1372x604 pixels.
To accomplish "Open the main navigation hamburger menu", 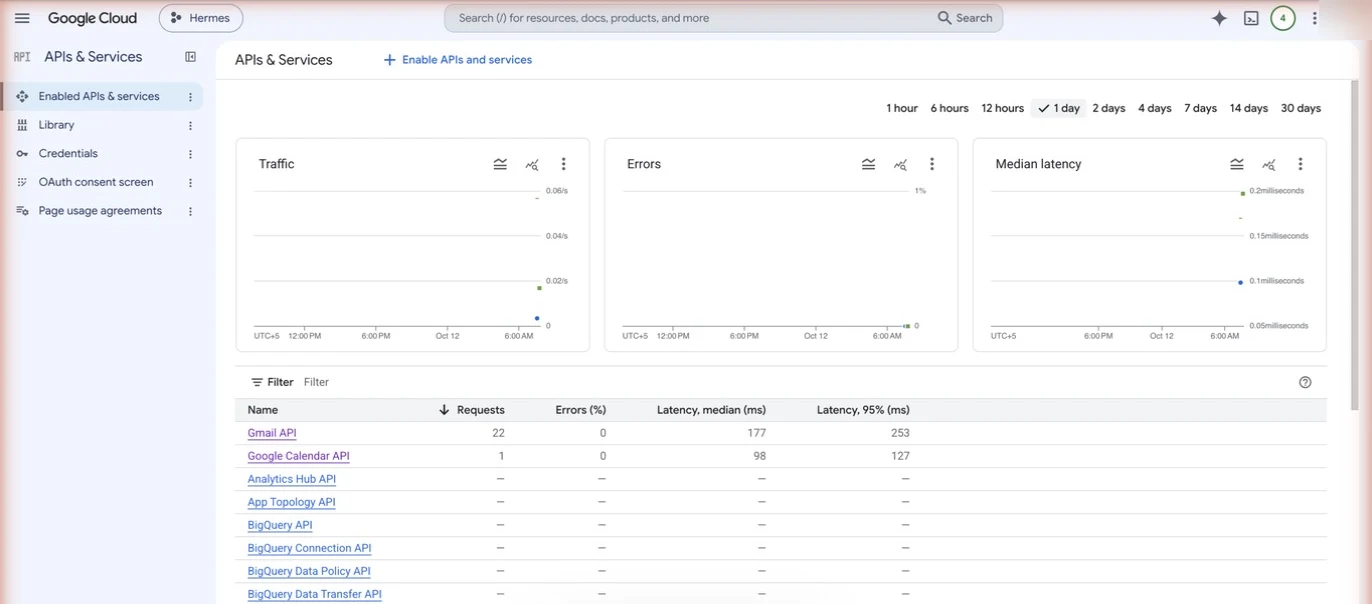I will 22,18.
